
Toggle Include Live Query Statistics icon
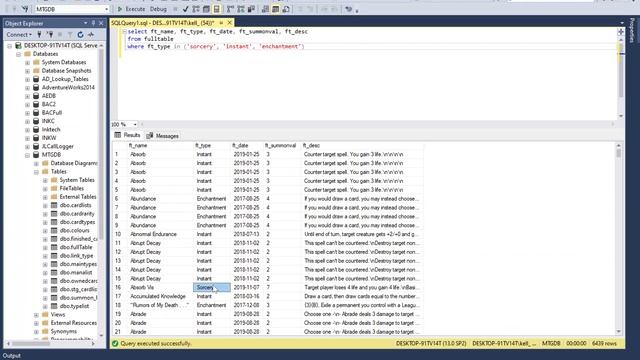point(241,9)
